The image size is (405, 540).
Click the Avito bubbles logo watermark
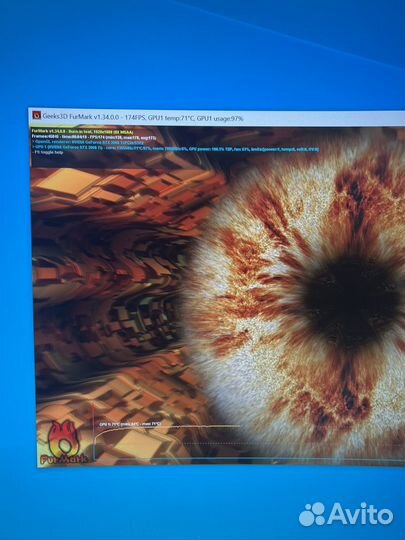click(x=312, y=515)
